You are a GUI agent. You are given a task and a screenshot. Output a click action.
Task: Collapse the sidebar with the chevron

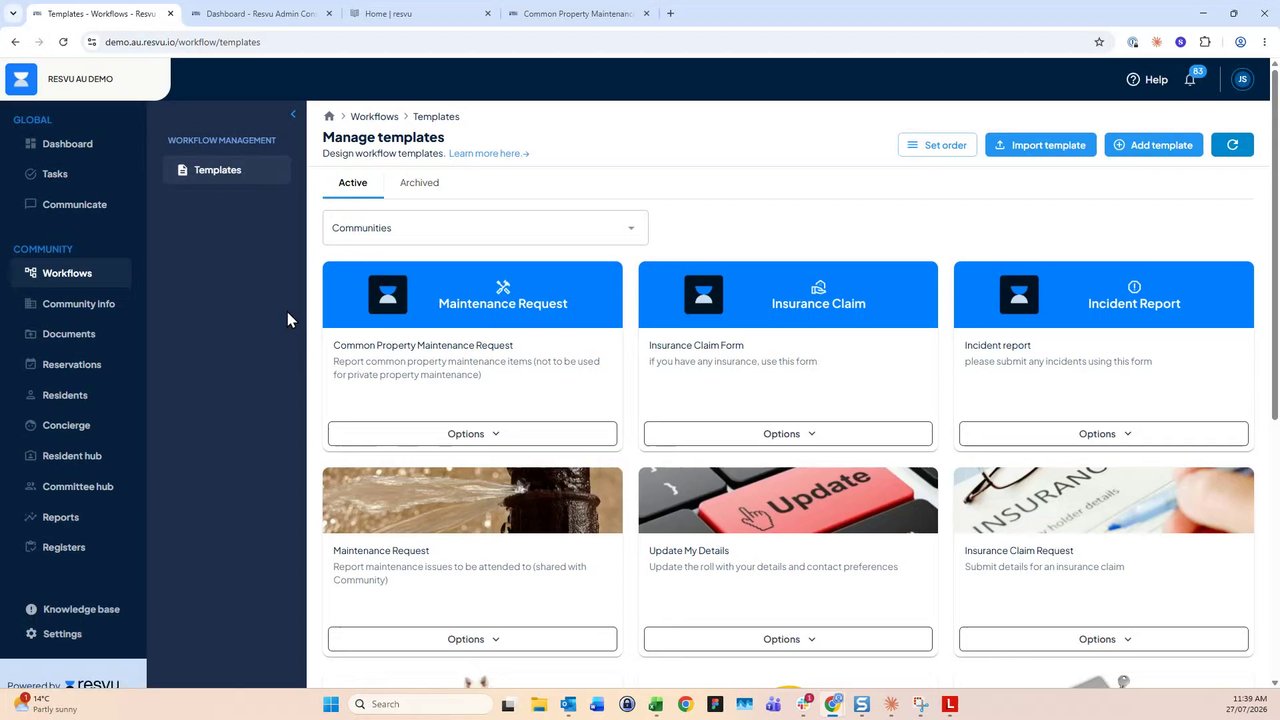(293, 114)
